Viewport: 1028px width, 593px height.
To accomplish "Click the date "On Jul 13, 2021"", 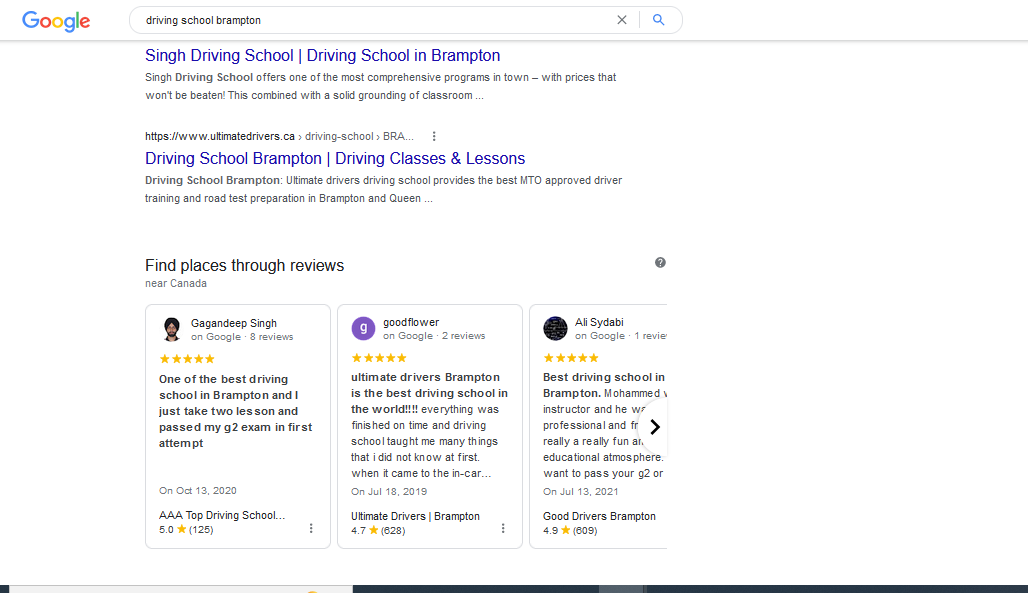I will (580, 491).
